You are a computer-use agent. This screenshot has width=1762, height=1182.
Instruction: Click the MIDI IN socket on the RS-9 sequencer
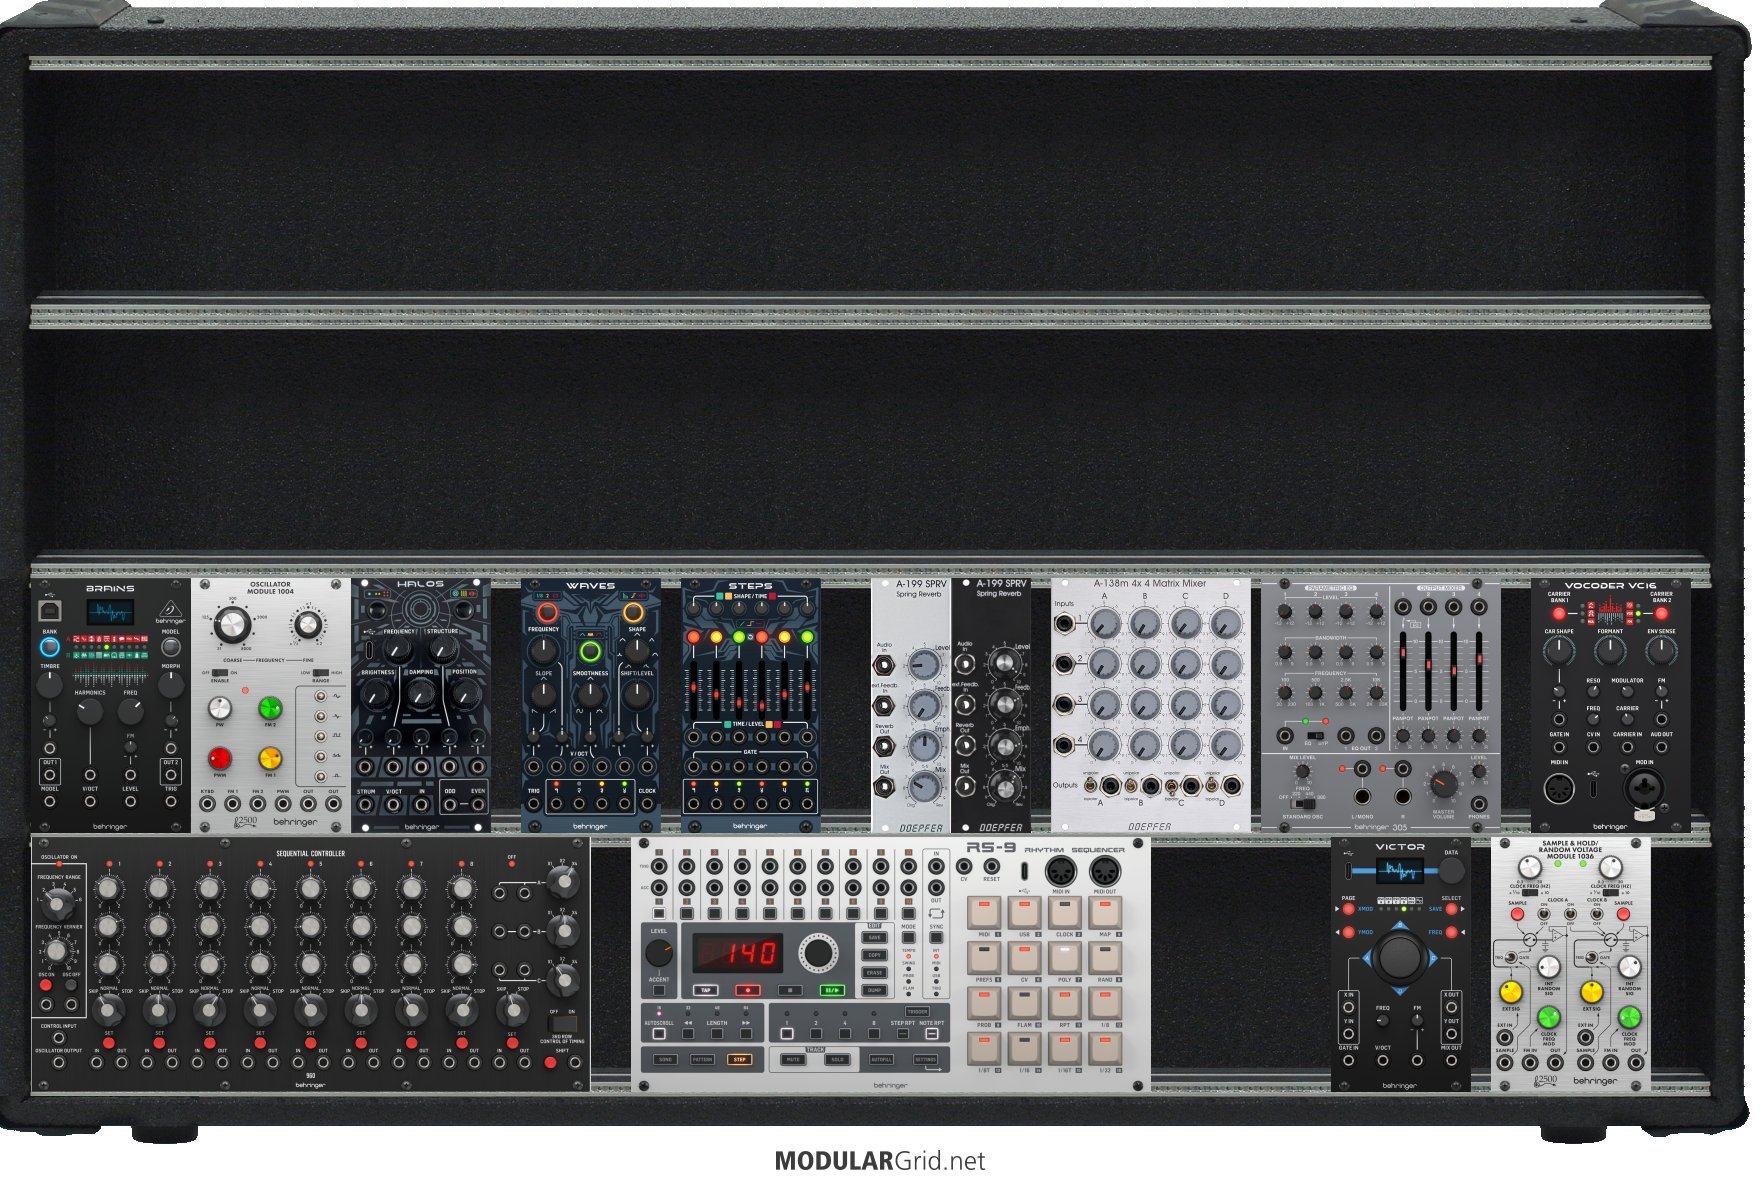point(1061,871)
